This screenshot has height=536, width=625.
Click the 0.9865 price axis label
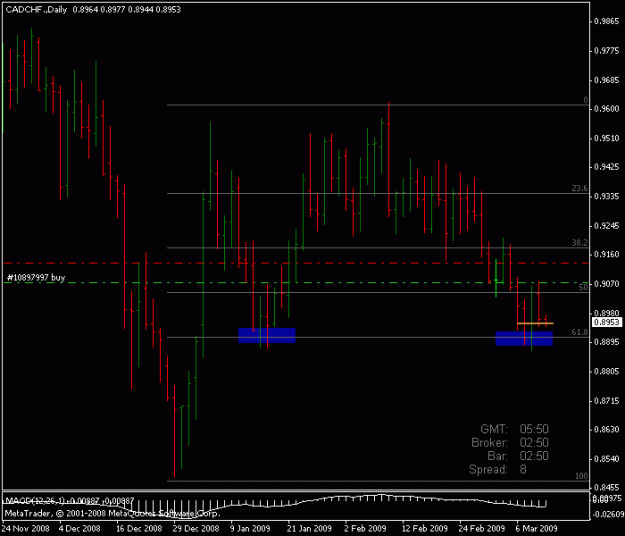pyautogui.click(x=607, y=22)
